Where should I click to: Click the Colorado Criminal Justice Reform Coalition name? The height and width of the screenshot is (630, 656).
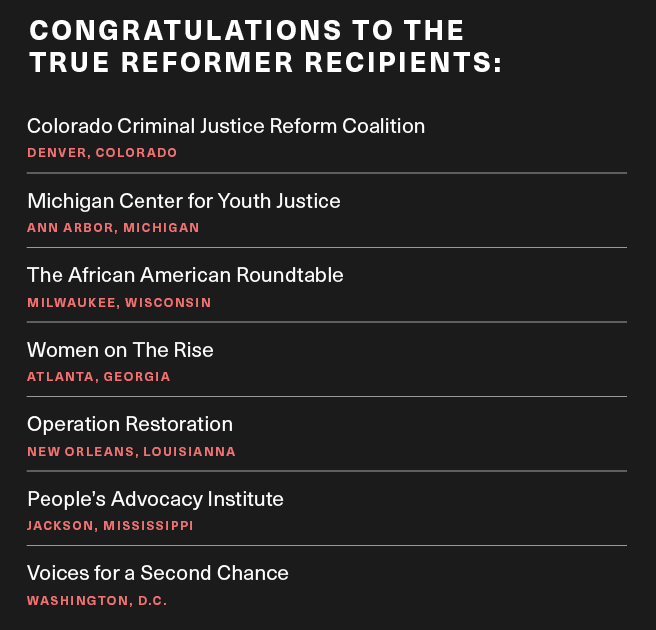pos(226,126)
